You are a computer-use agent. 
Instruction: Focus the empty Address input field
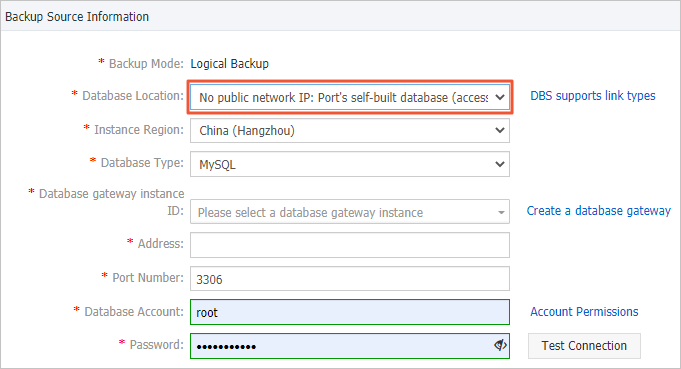click(x=350, y=245)
